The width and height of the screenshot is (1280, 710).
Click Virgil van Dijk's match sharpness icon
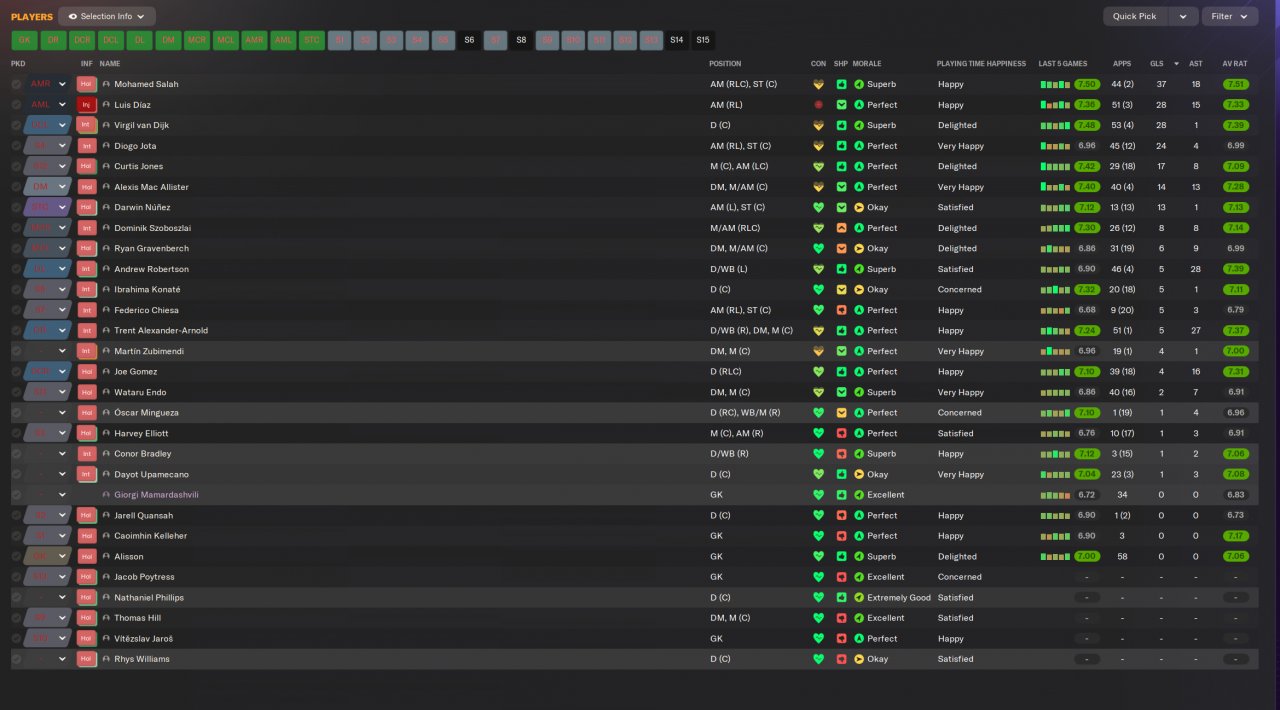[x=841, y=125]
